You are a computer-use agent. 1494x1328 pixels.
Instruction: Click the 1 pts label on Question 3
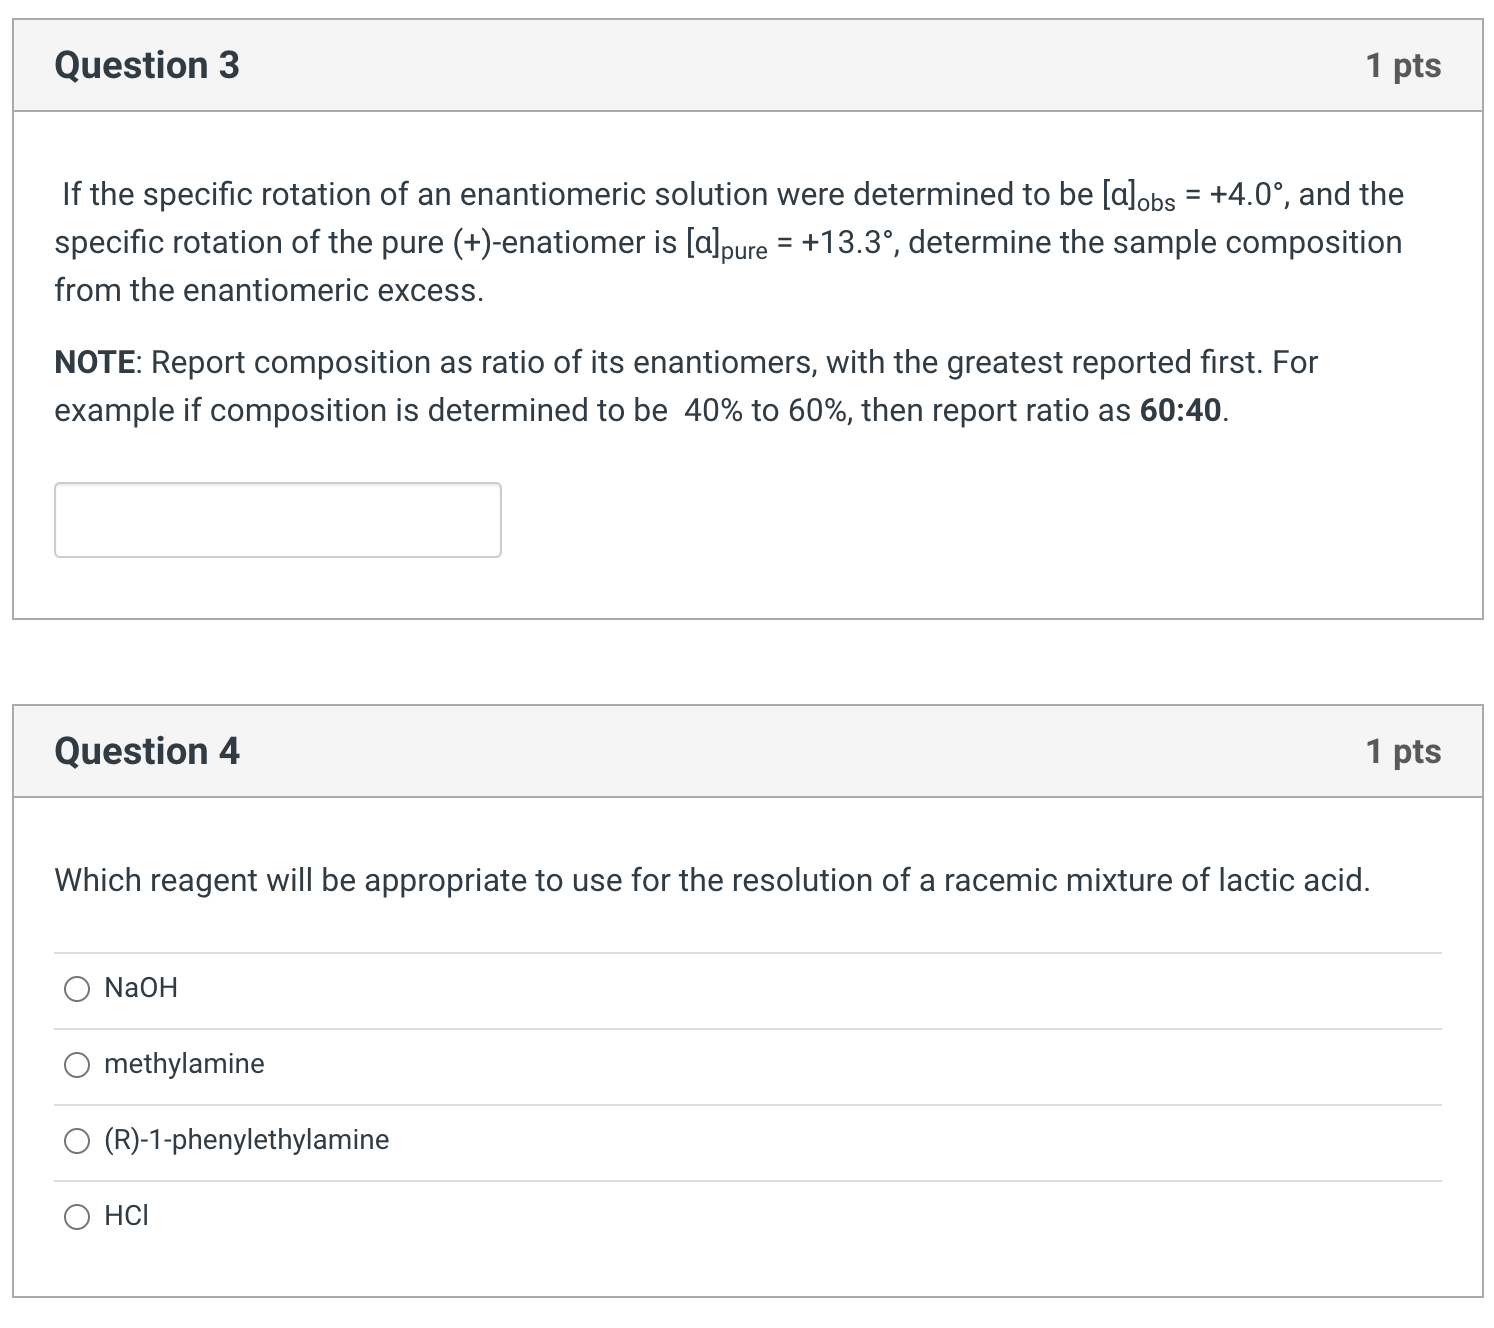coord(1404,64)
